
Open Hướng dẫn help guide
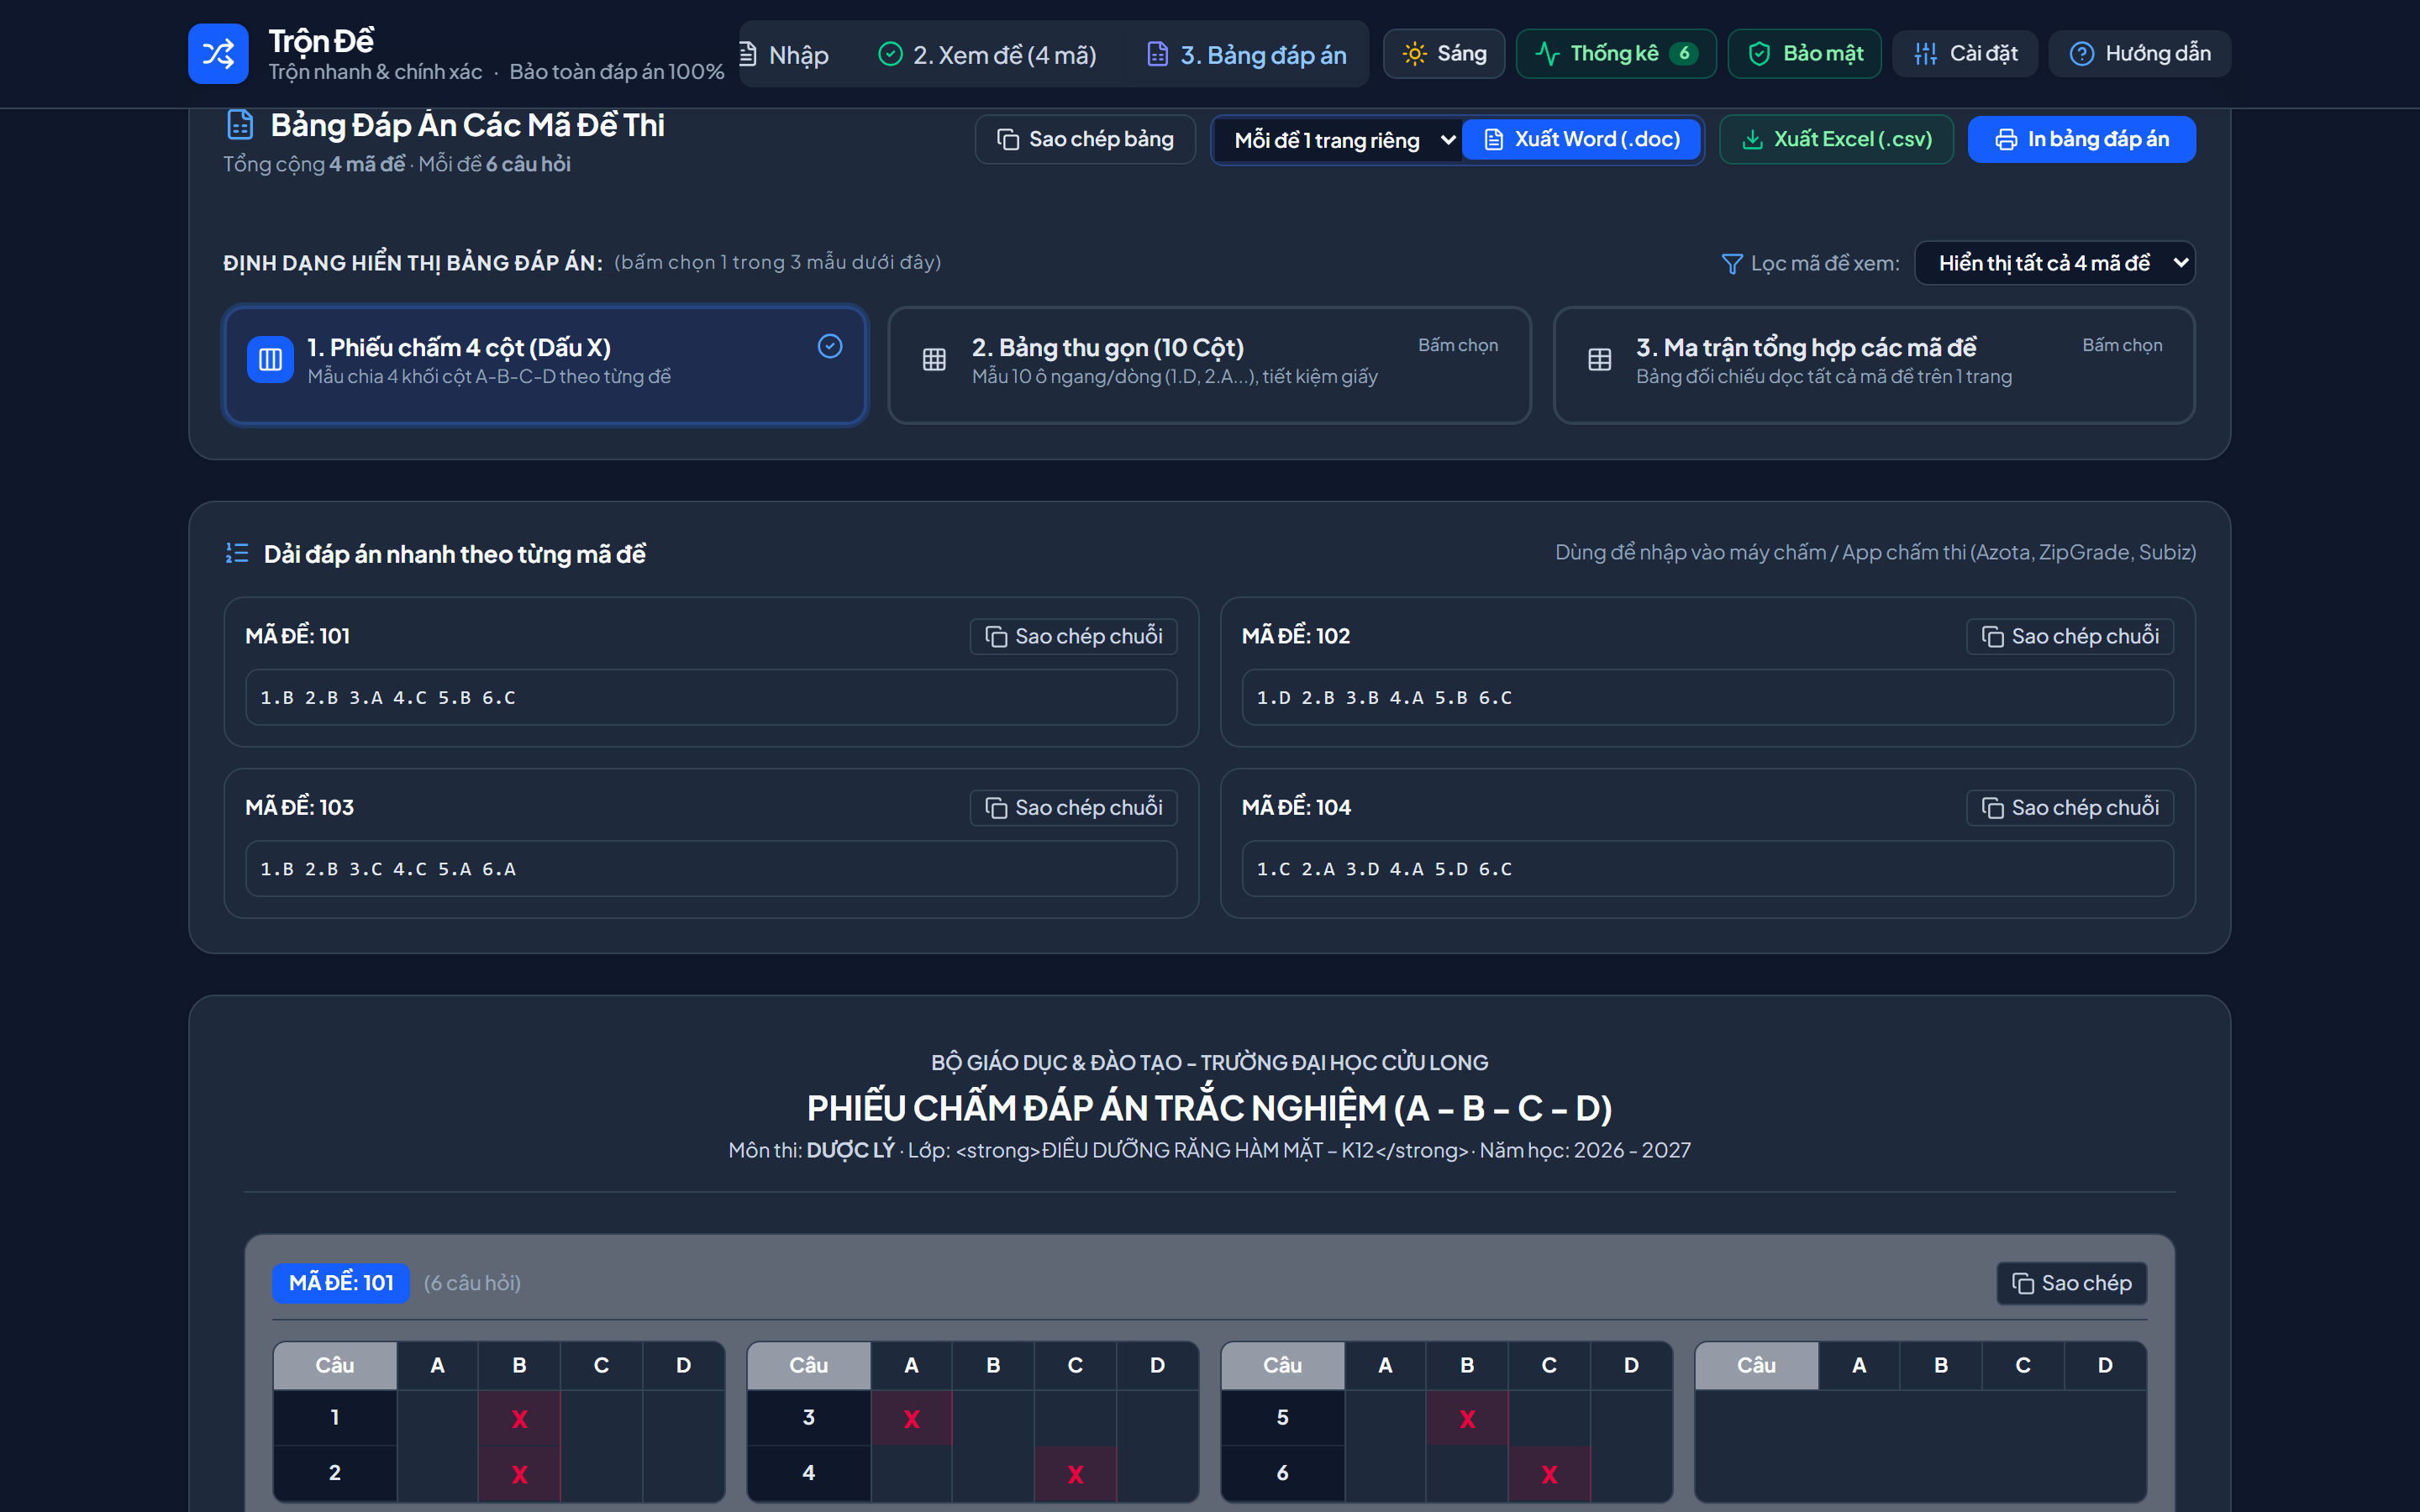pos(2140,53)
